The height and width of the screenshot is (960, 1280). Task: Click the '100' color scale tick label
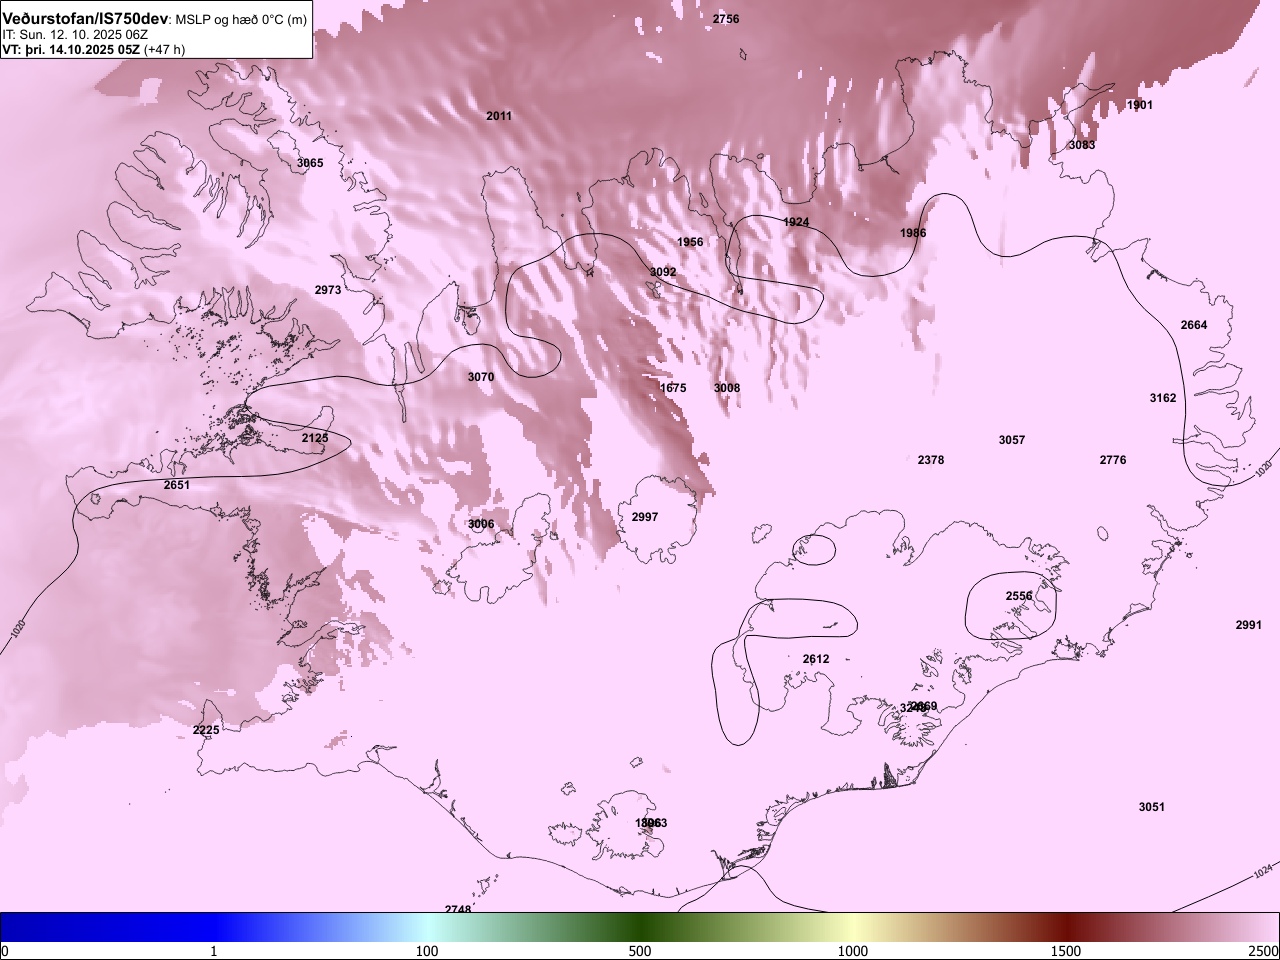click(x=427, y=950)
